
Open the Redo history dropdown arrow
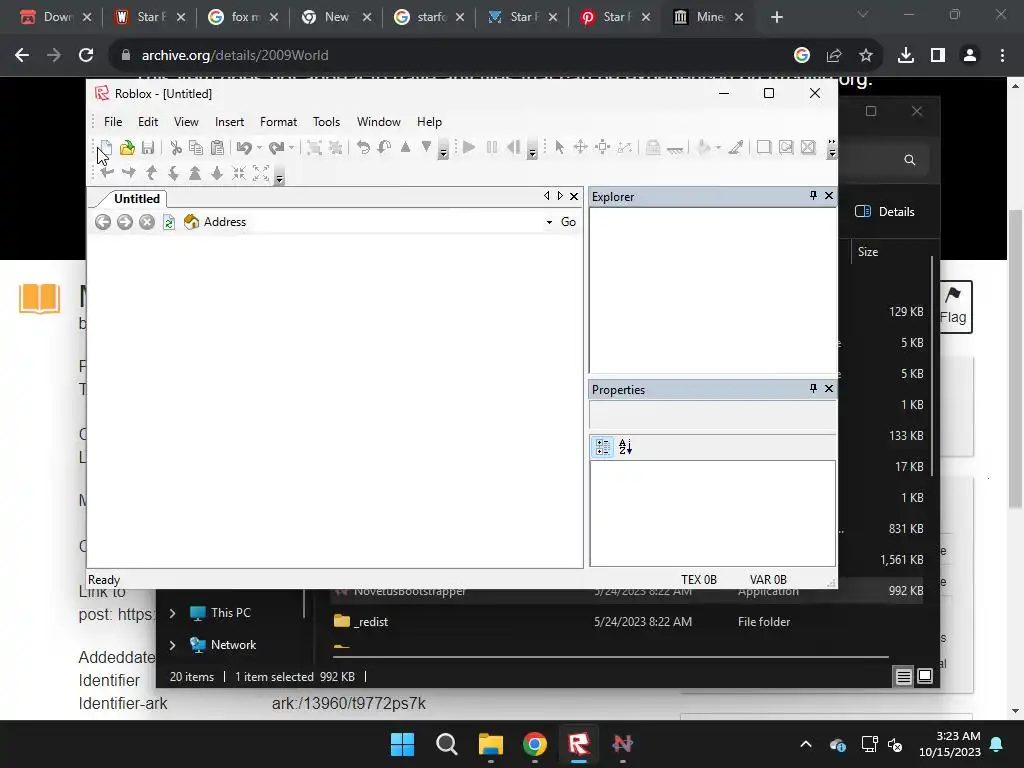pos(291,148)
